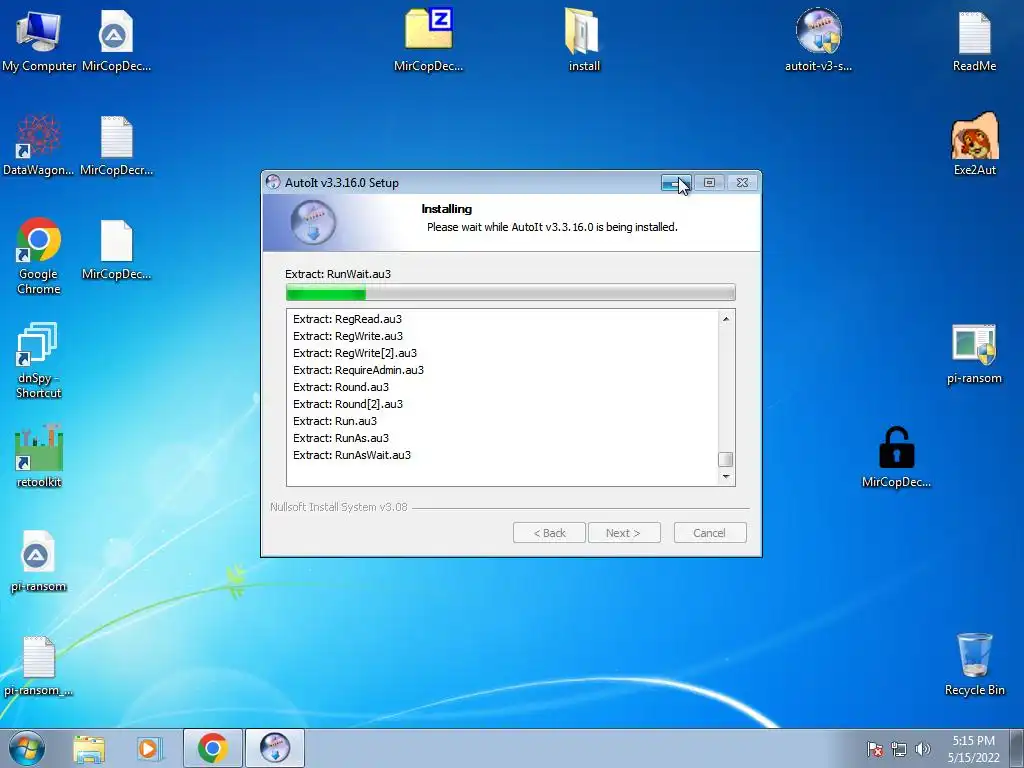Open the MirCopDec zipped folder icon
1024x768 pixels.
click(x=428, y=40)
